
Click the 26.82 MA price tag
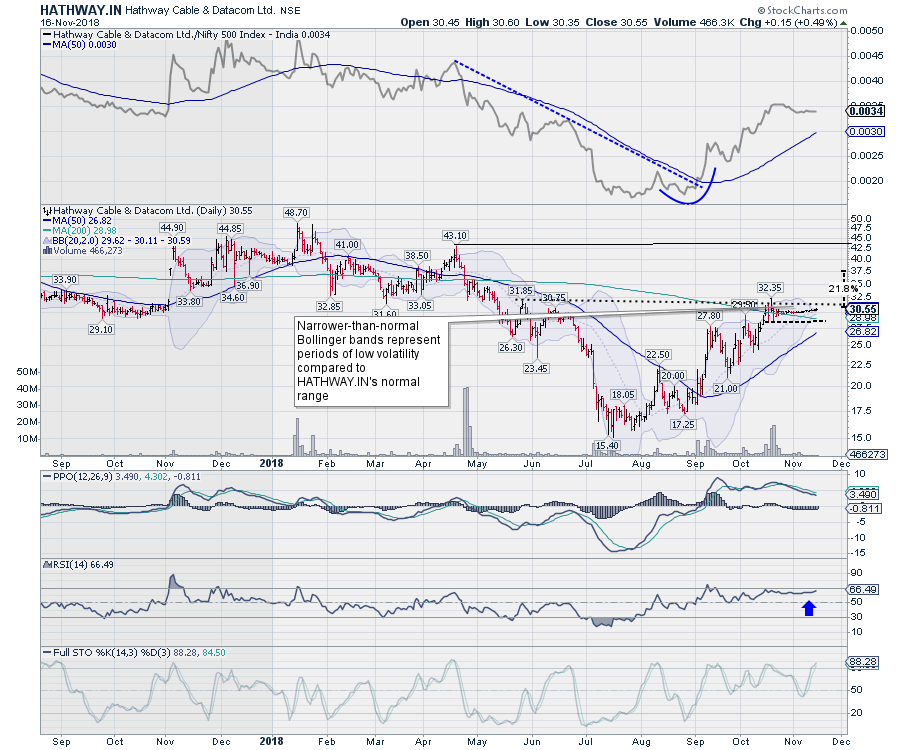[x=863, y=332]
